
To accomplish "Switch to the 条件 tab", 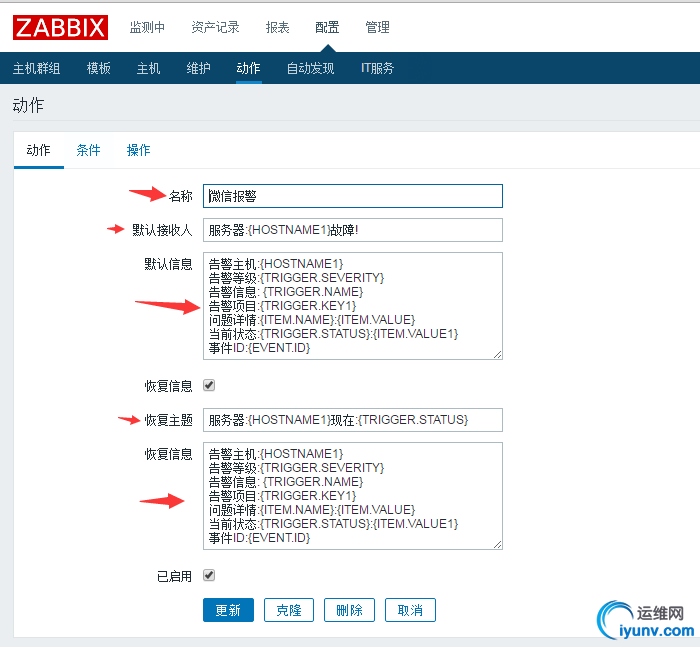I will [x=88, y=150].
